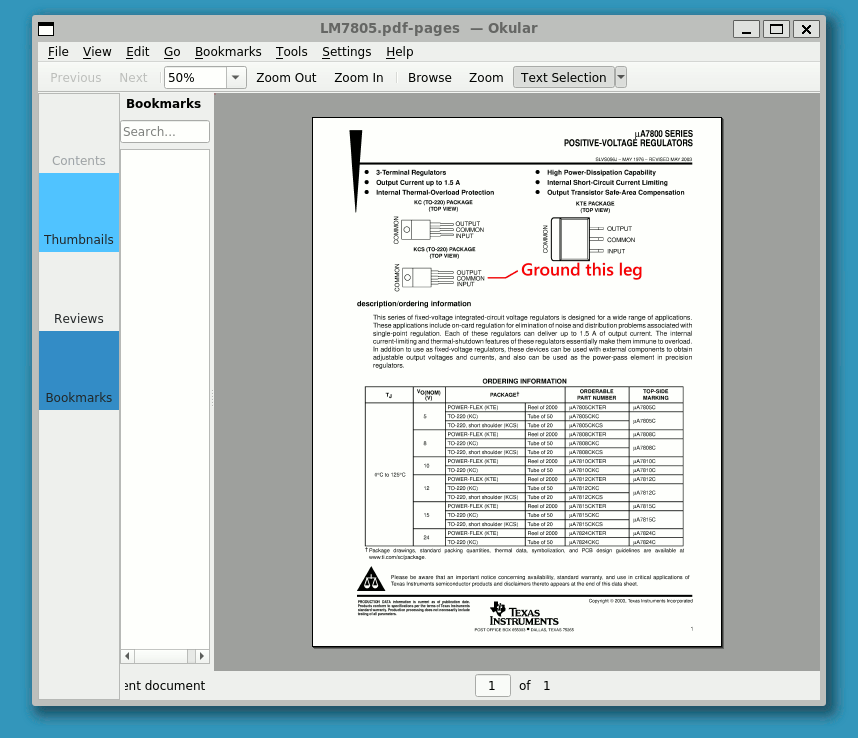Image resolution: width=858 pixels, height=738 pixels.
Task: Select the Zoom tool
Action: point(486,78)
